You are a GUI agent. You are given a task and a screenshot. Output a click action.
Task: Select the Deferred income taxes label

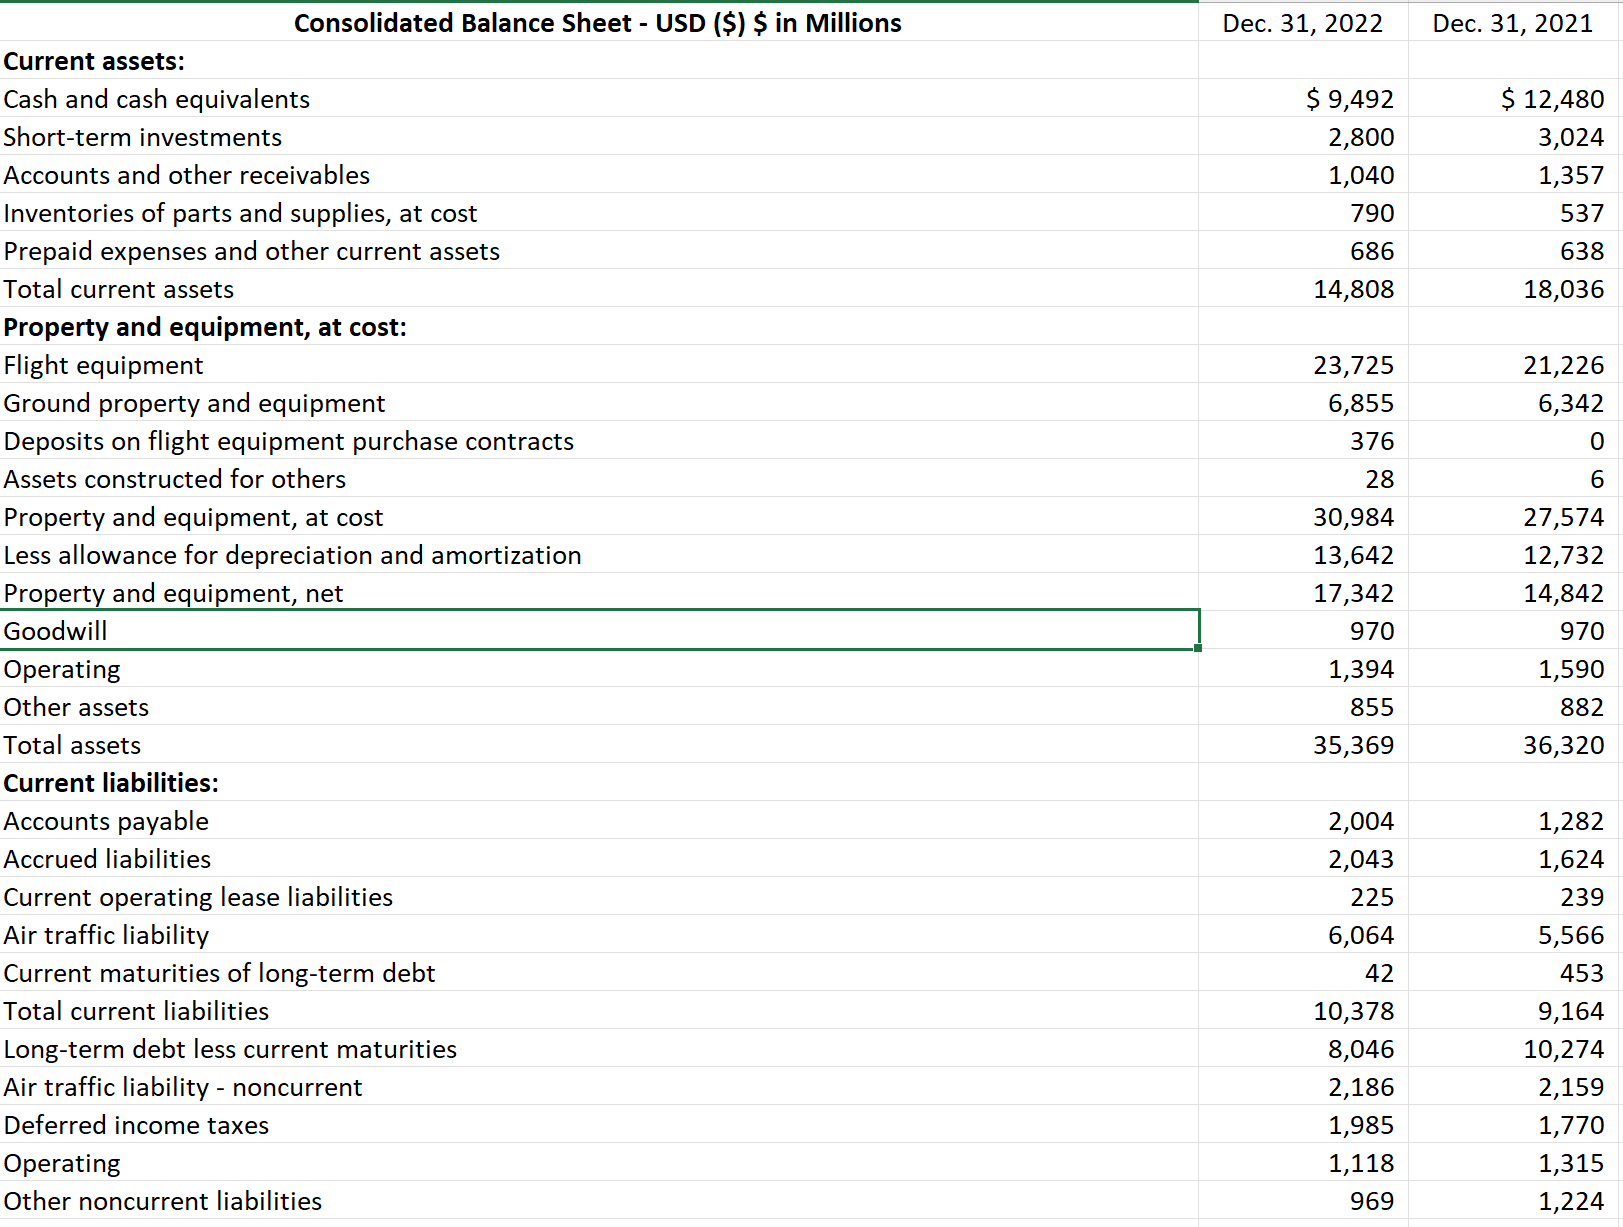[x=137, y=1125]
